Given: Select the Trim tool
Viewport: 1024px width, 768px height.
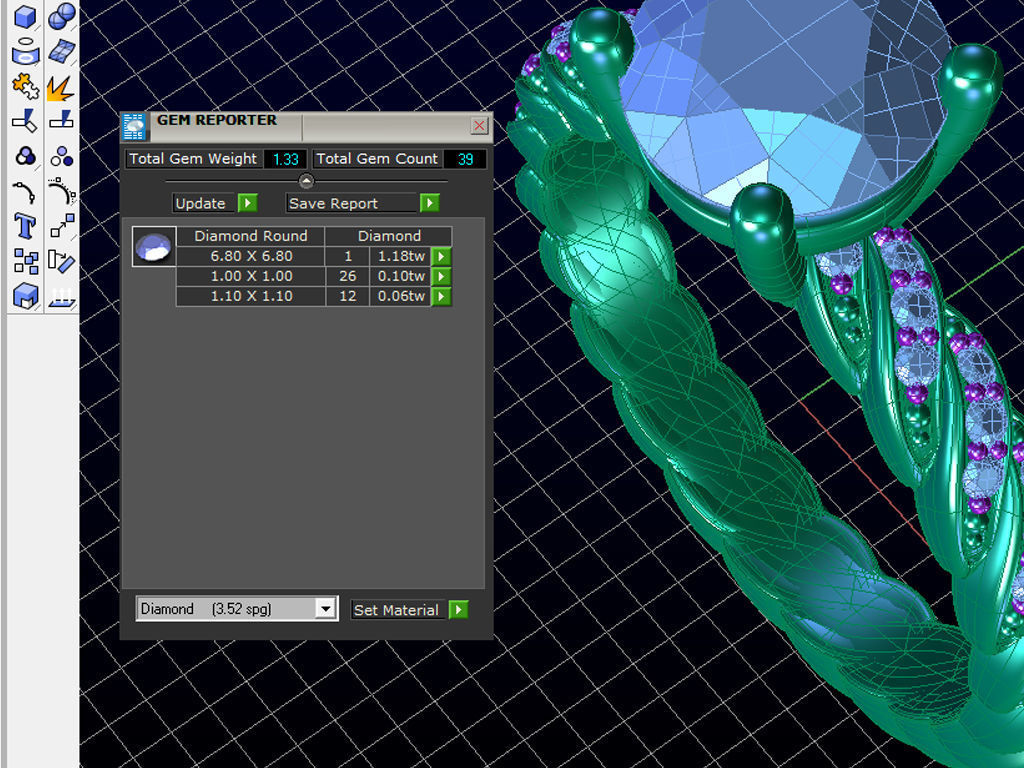Looking at the screenshot, I should [25, 121].
